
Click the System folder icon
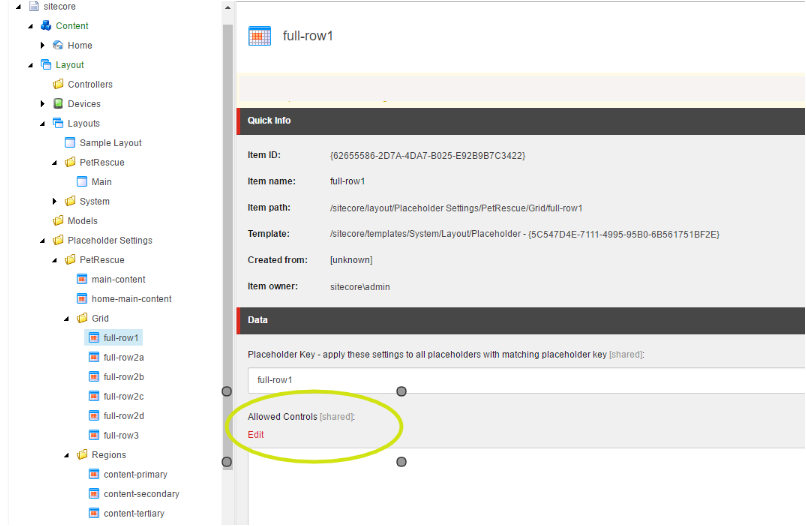click(70, 201)
